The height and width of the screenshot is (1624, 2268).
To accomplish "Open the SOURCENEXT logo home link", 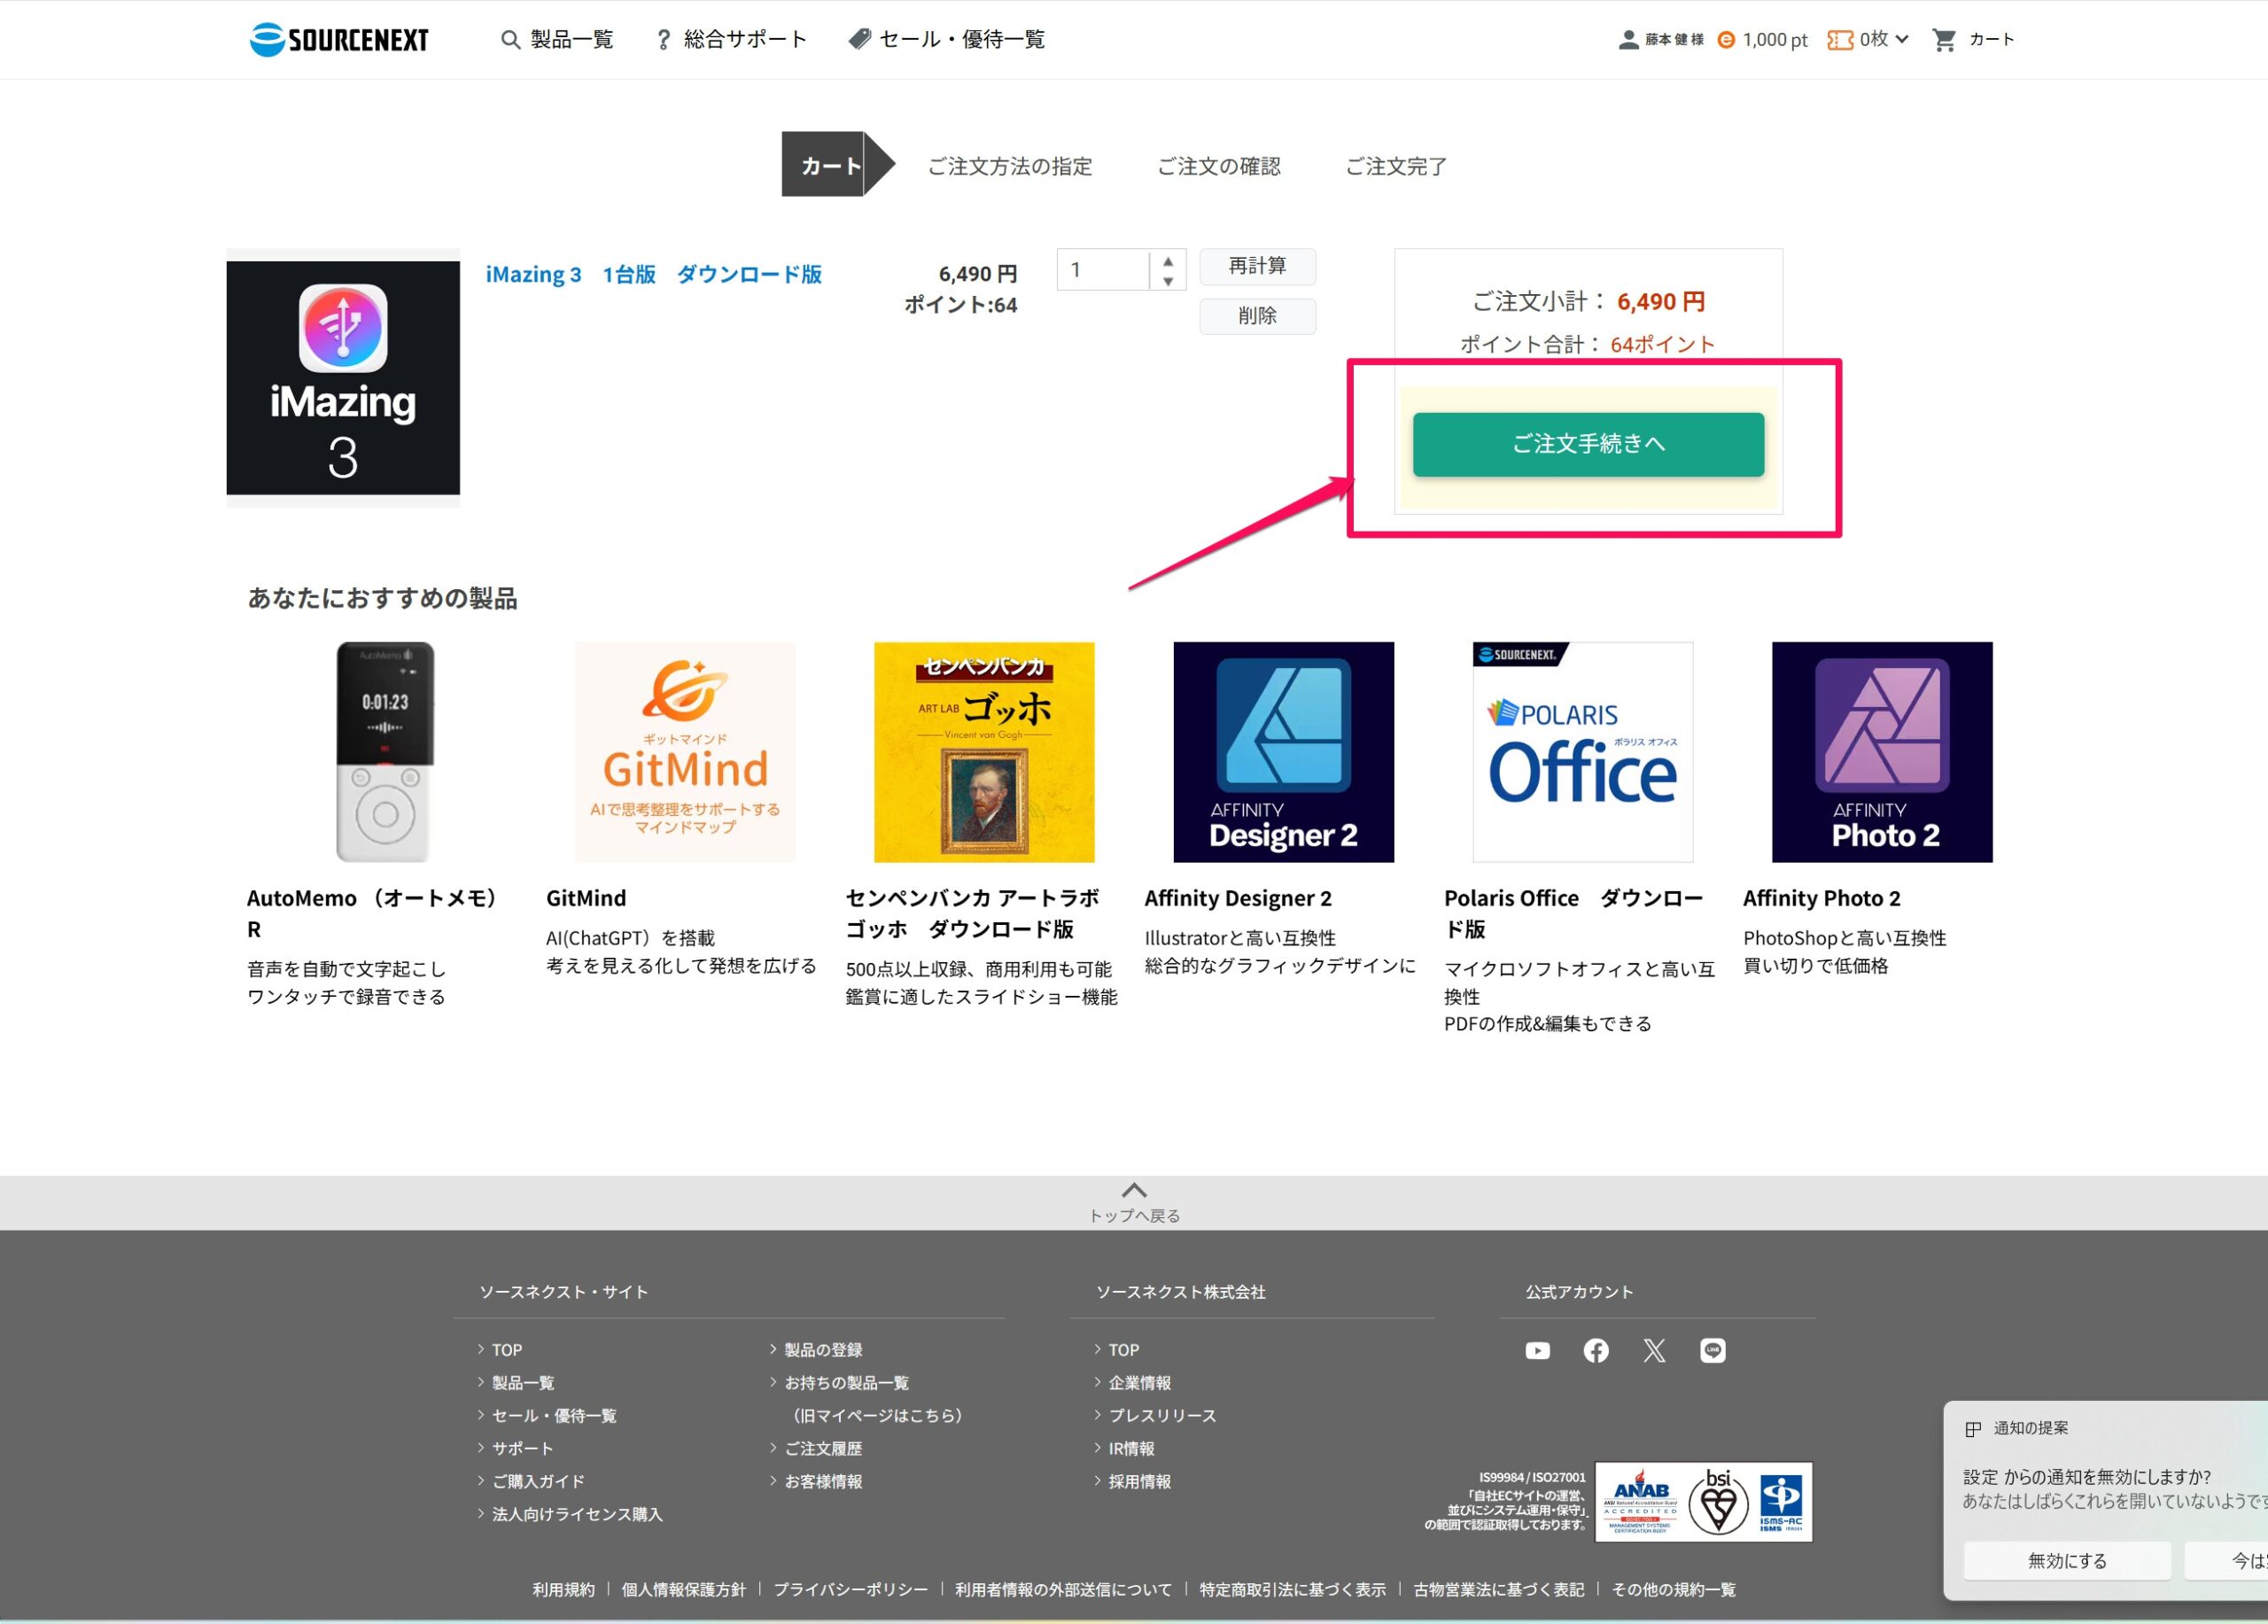I will tap(338, 39).
